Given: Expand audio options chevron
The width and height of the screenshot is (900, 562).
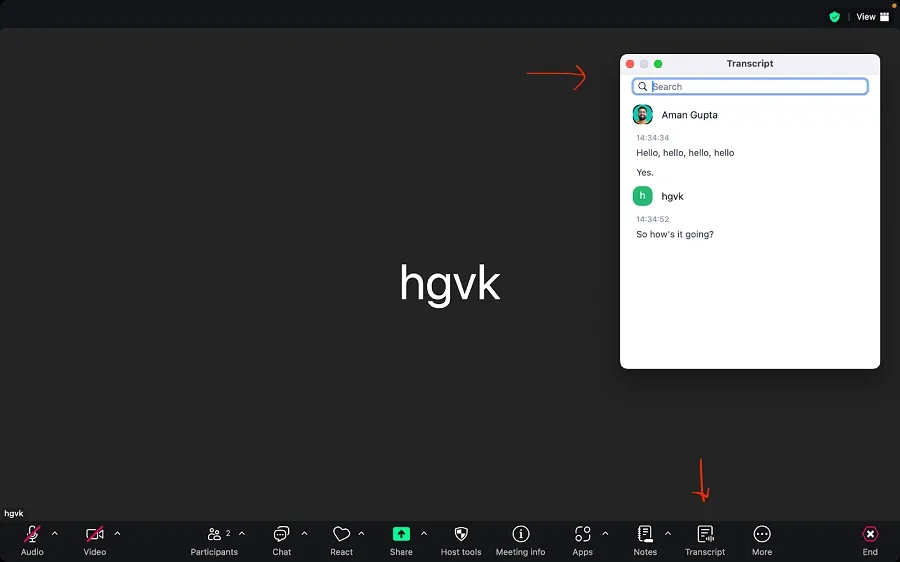Looking at the screenshot, I should tap(55, 534).
